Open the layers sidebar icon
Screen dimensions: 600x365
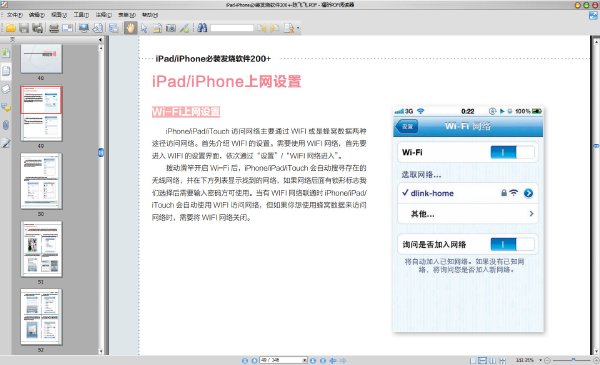click(x=6, y=89)
